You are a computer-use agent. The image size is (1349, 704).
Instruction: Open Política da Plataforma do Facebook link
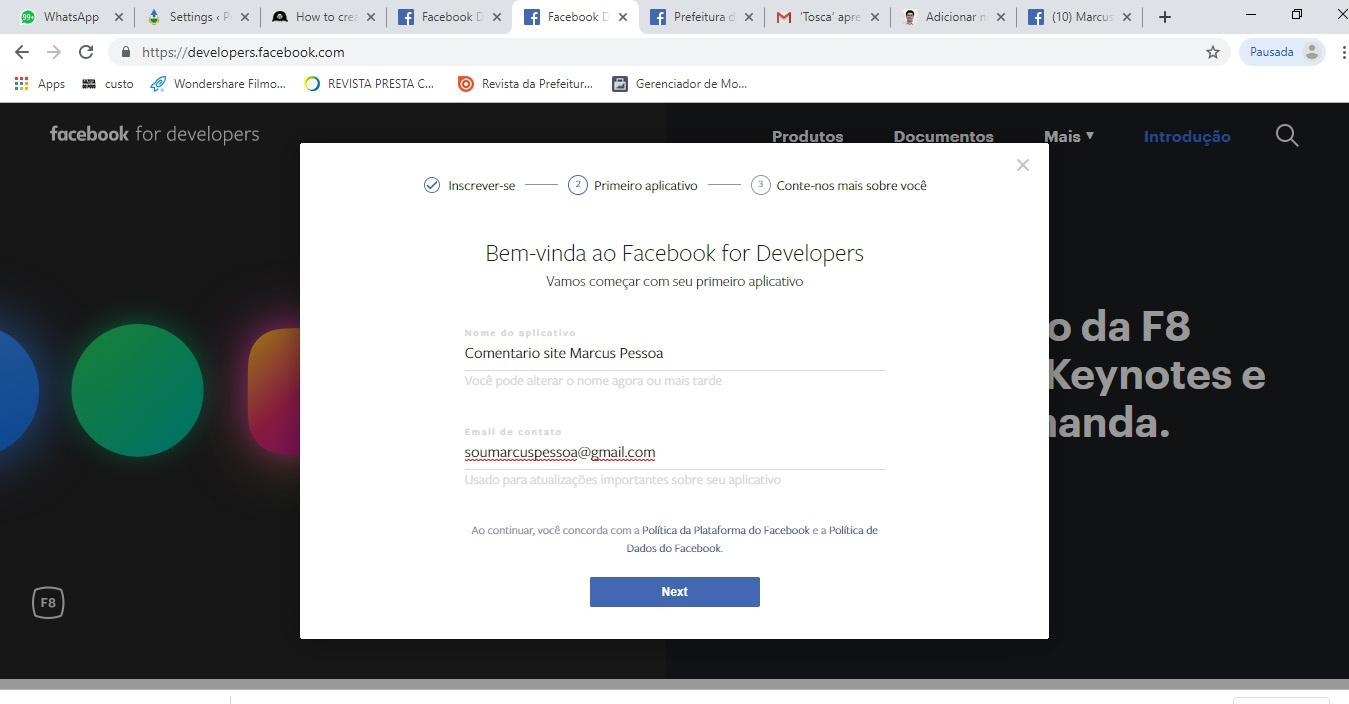[726, 530]
